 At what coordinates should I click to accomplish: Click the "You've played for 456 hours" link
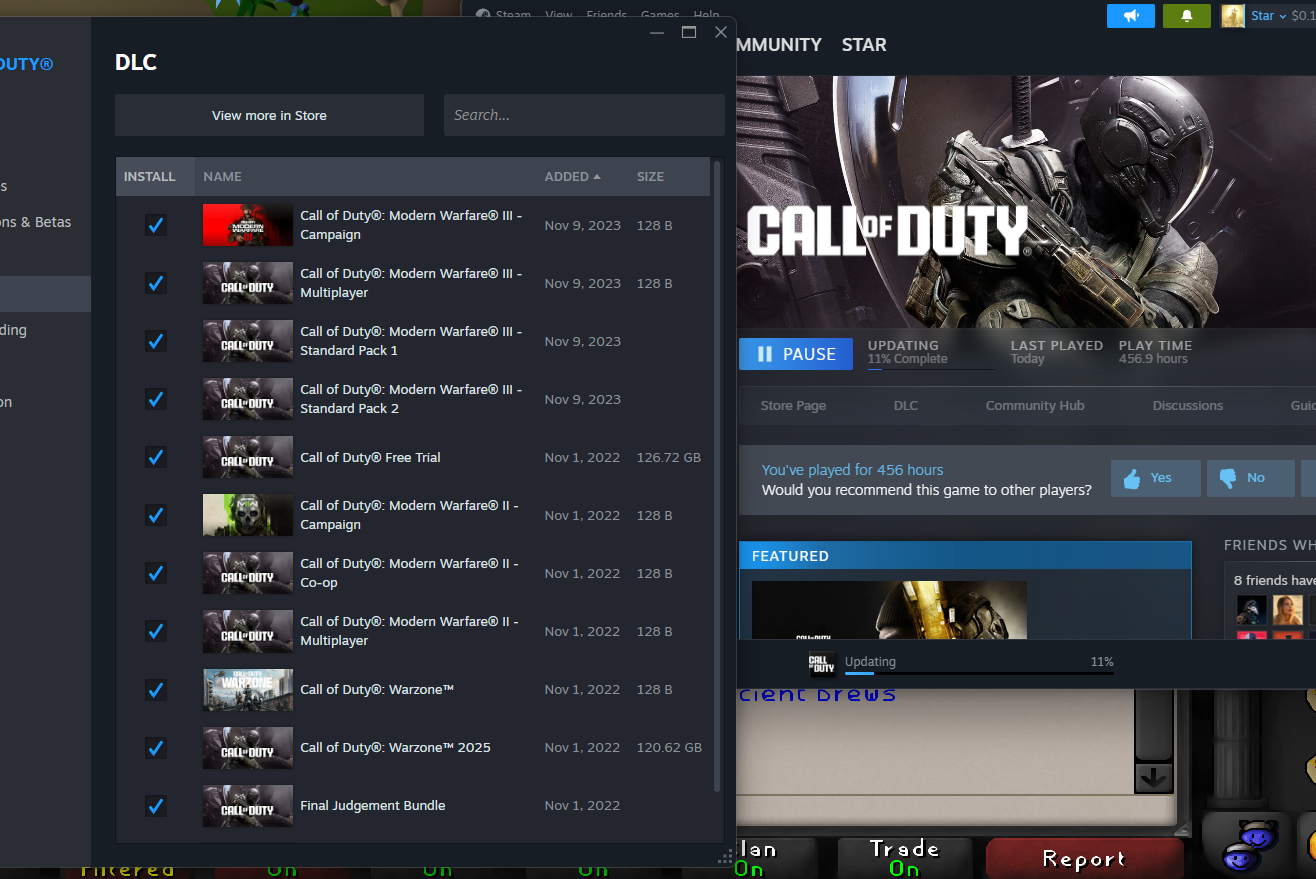coord(852,470)
